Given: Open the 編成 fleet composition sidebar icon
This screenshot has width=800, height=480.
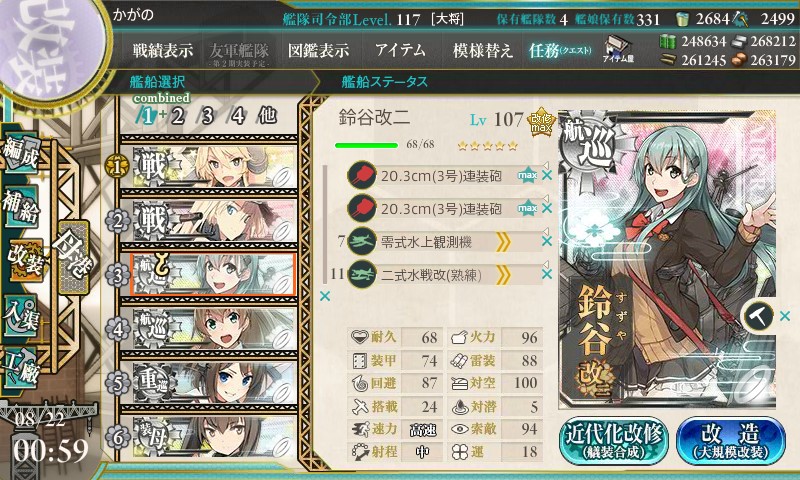Looking at the screenshot, I should click(21, 154).
